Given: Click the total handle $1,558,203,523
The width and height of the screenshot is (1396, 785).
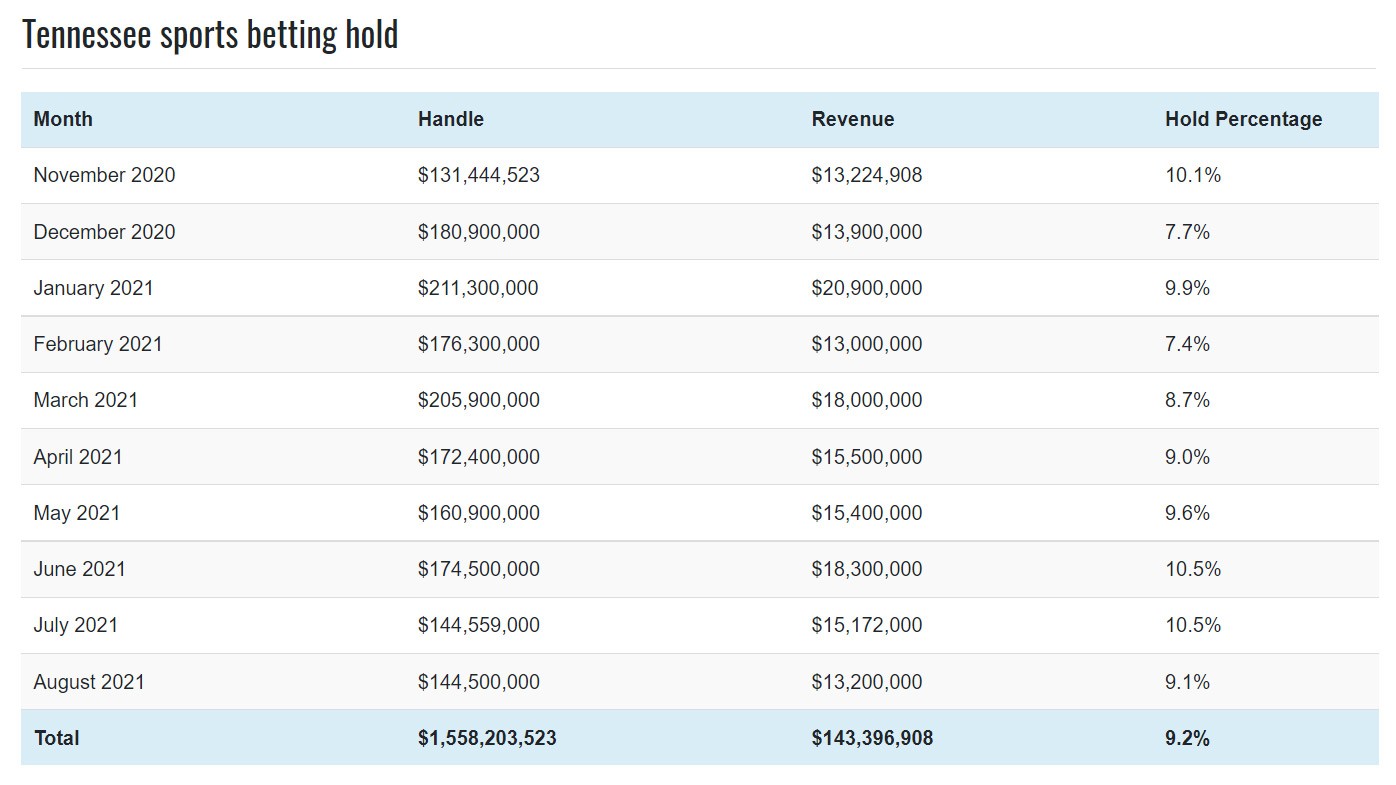Looking at the screenshot, I should pyautogui.click(x=487, y=738).
